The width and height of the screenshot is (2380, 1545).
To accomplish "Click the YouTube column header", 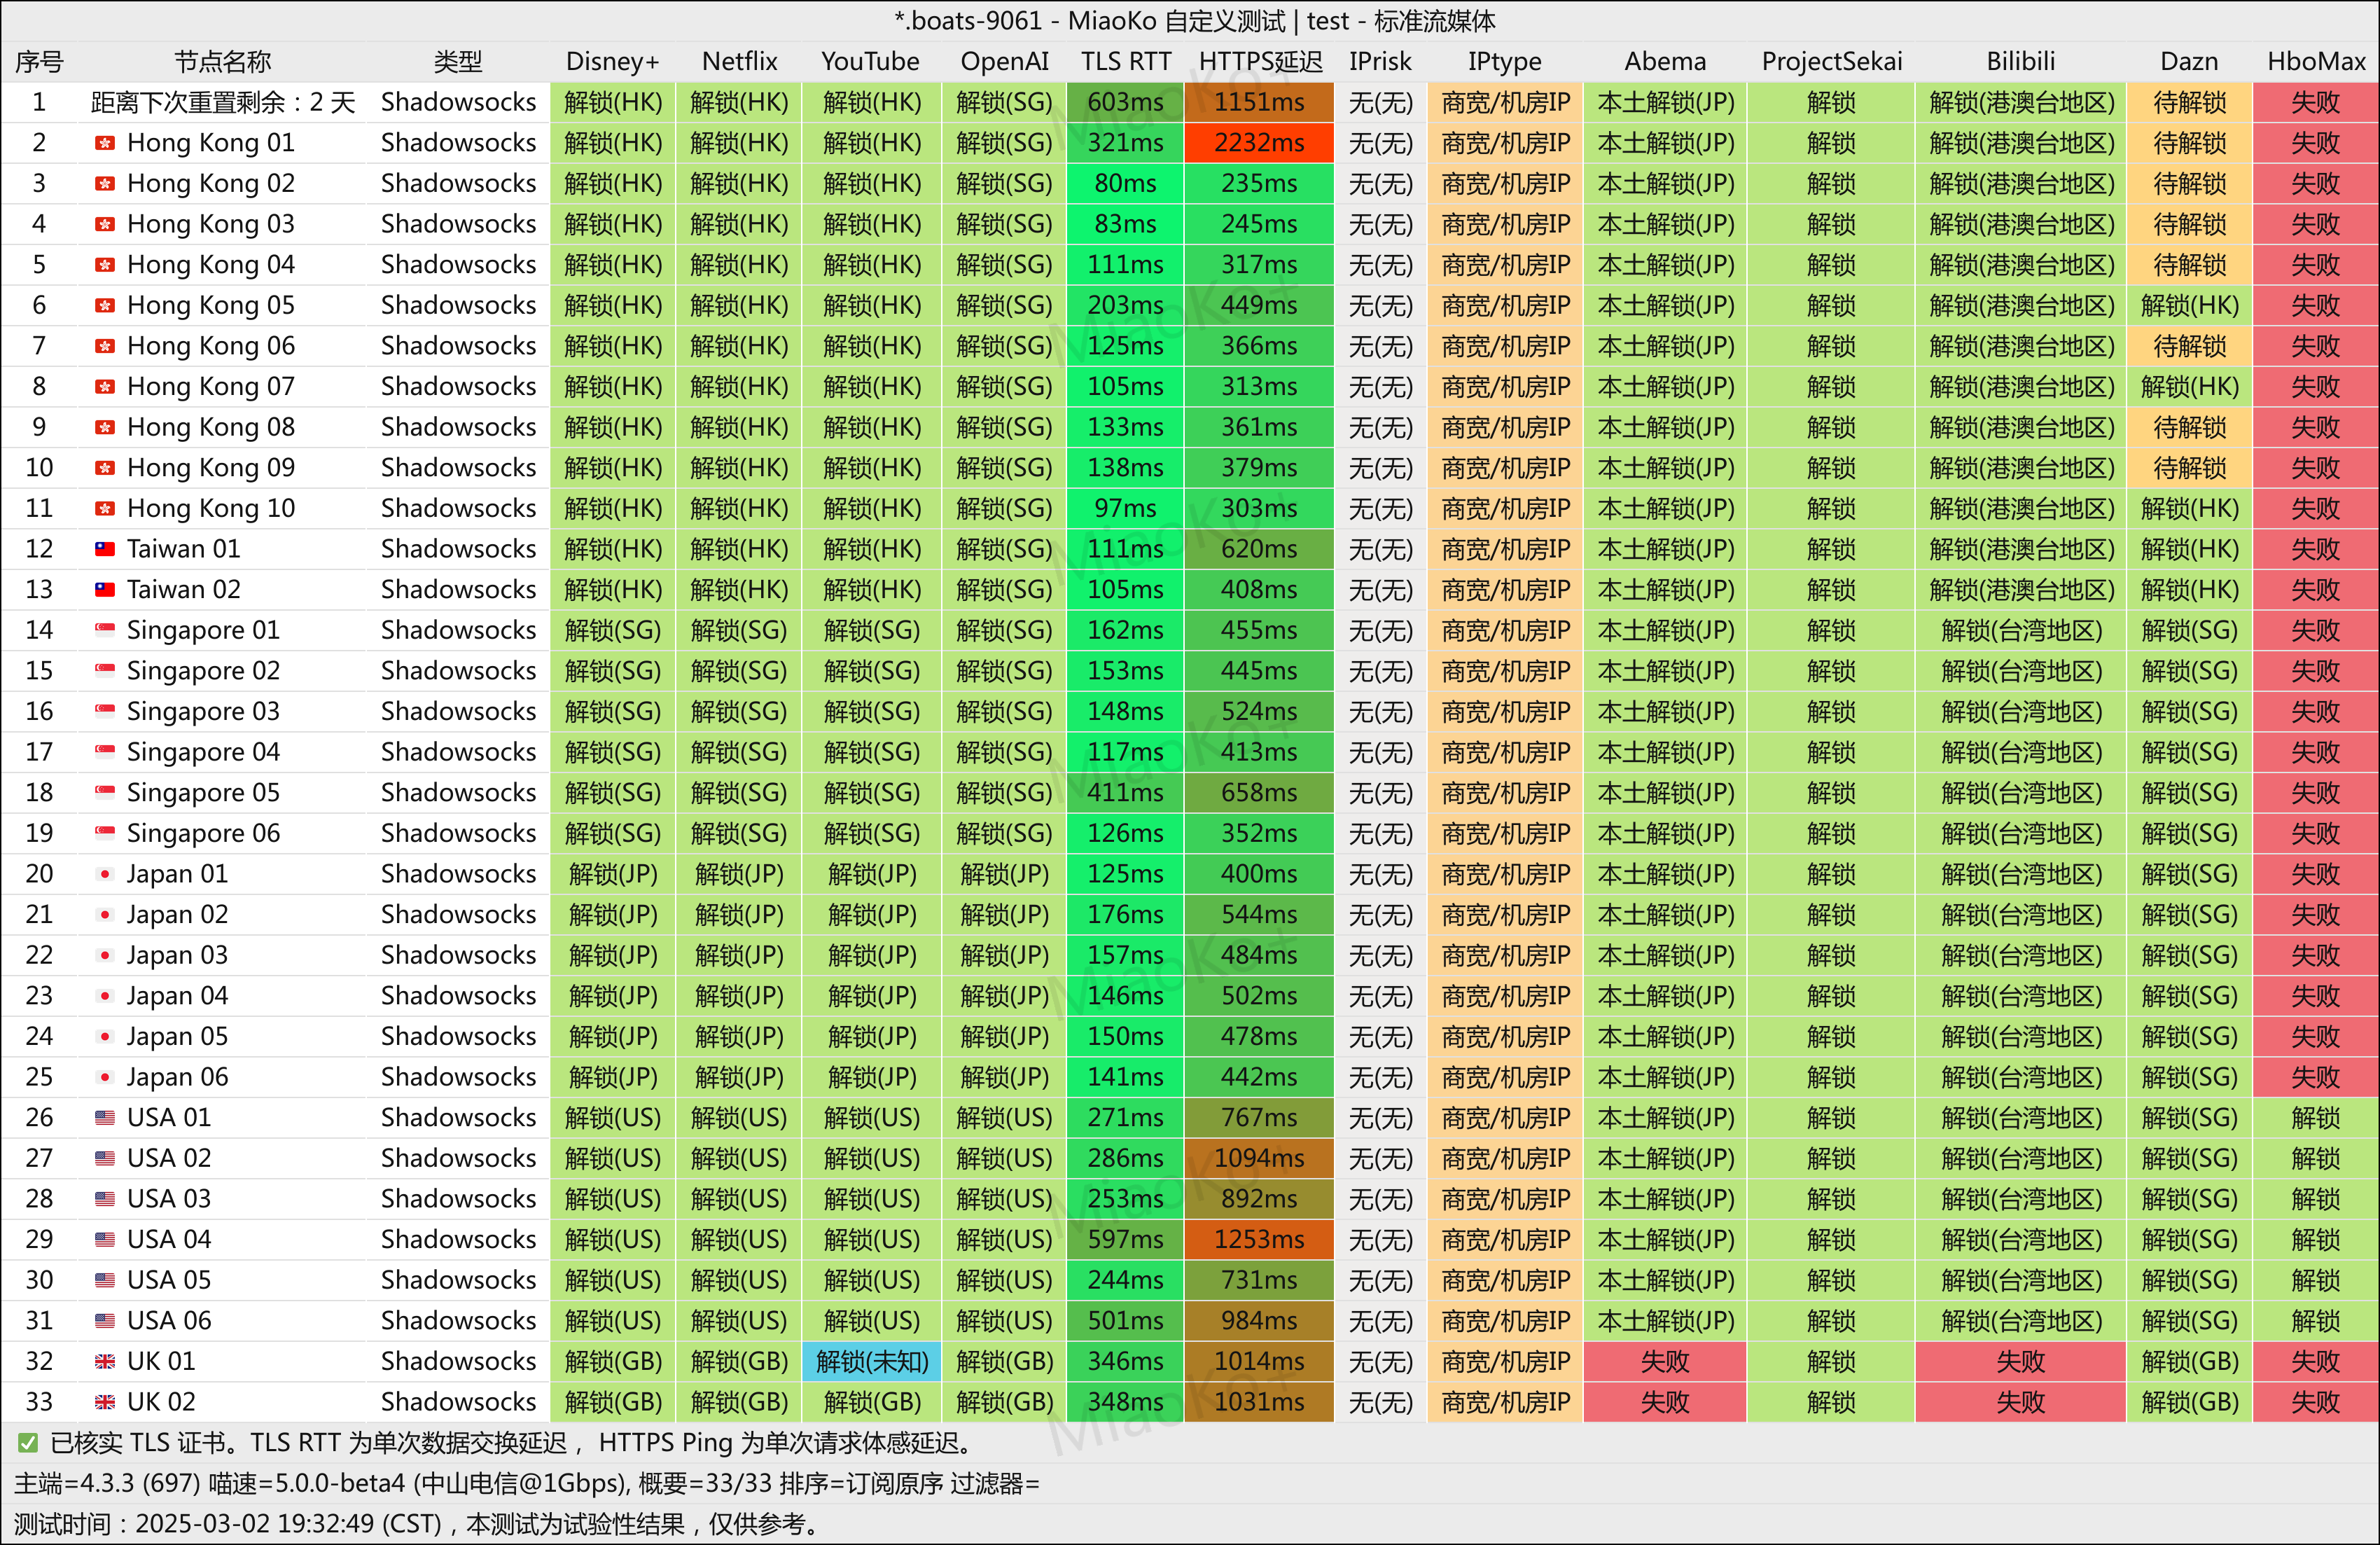I will [870, 61].
